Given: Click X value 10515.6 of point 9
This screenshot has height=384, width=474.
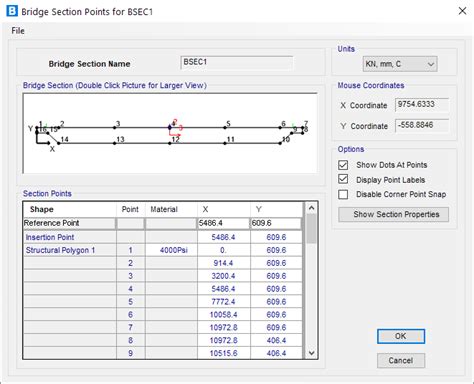Looking at the screenshot, I should point(224,353).
